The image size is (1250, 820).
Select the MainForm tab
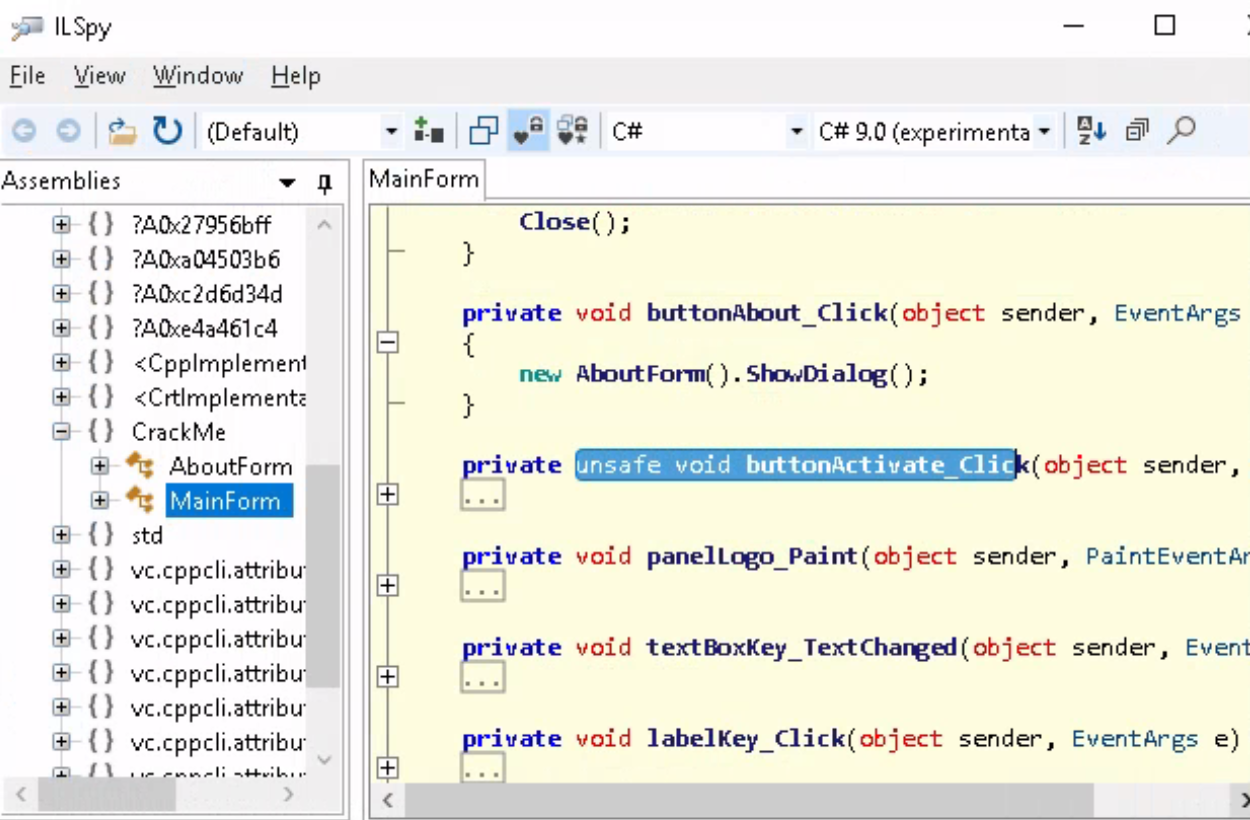424,180
